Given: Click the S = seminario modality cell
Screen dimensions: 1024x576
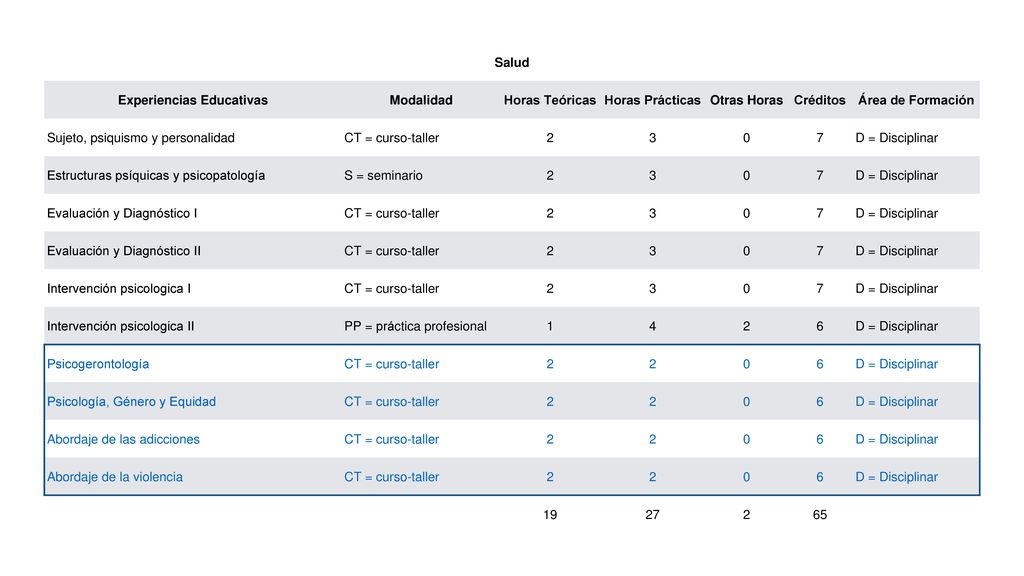Looking at the screenshot, I should tap(383, 176).
